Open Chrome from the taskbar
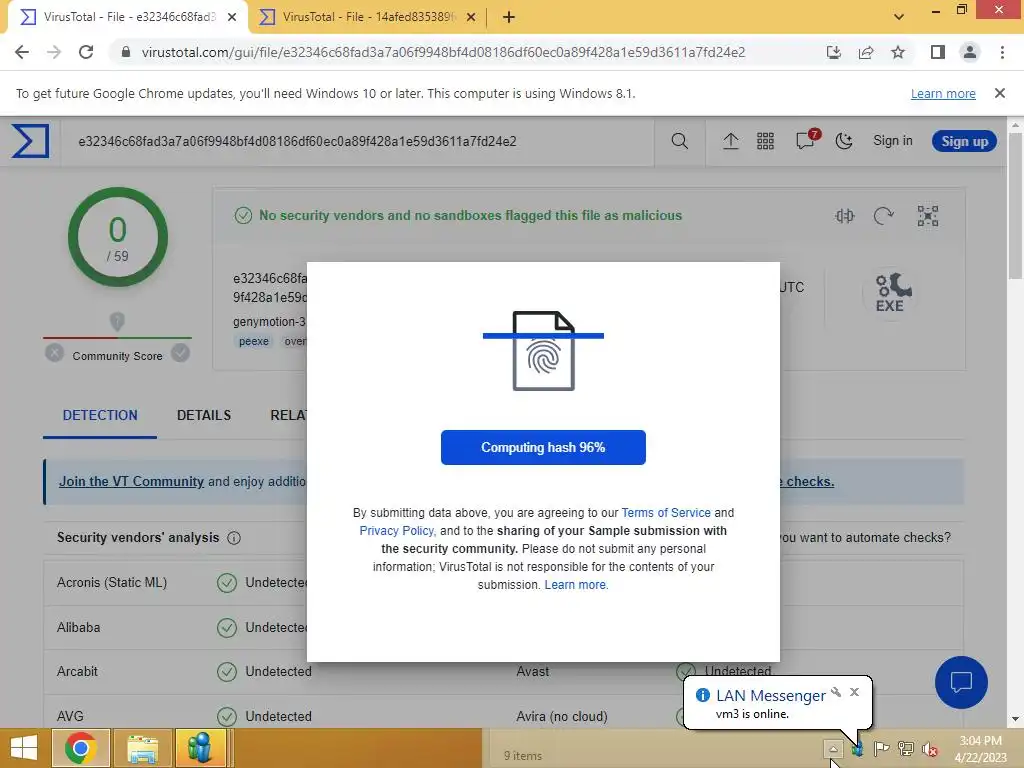The height and width of the screenshot is (768, 1024). pyautogui.click(x=82, y=748)
